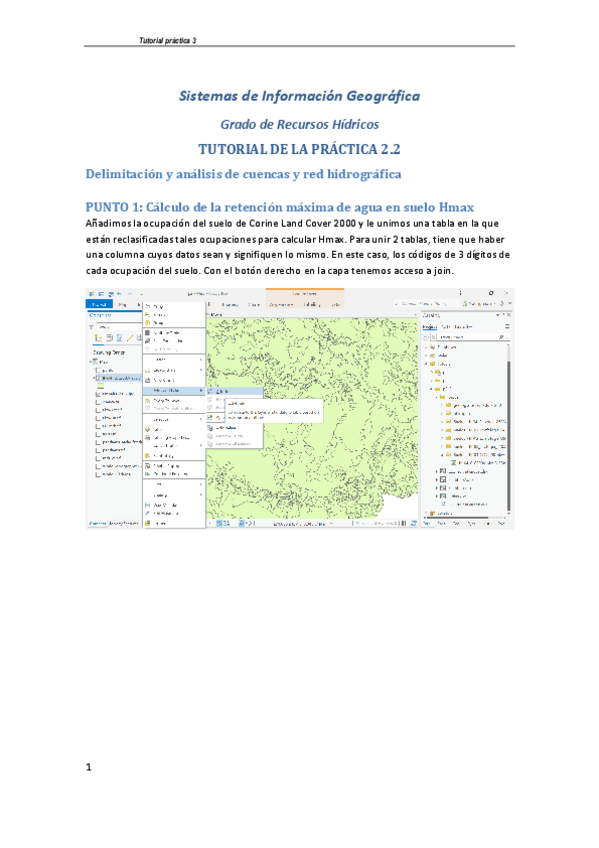Screen dimensions: 599x848
Task: Click the notification bell icon at top right
Action: tap(502, 304)
